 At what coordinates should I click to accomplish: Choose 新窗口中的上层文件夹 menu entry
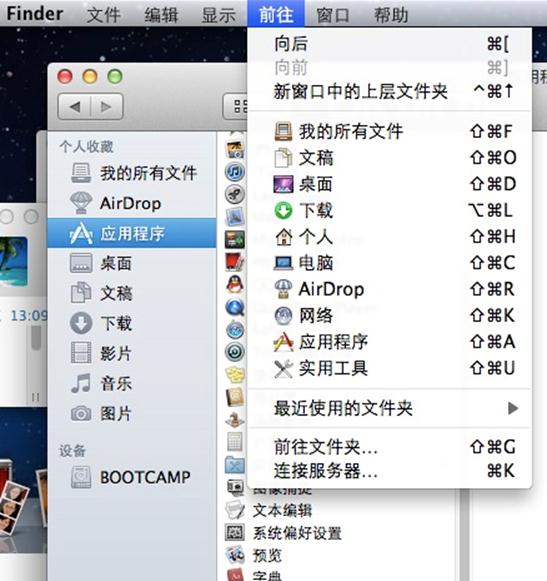tap(390, 91)
